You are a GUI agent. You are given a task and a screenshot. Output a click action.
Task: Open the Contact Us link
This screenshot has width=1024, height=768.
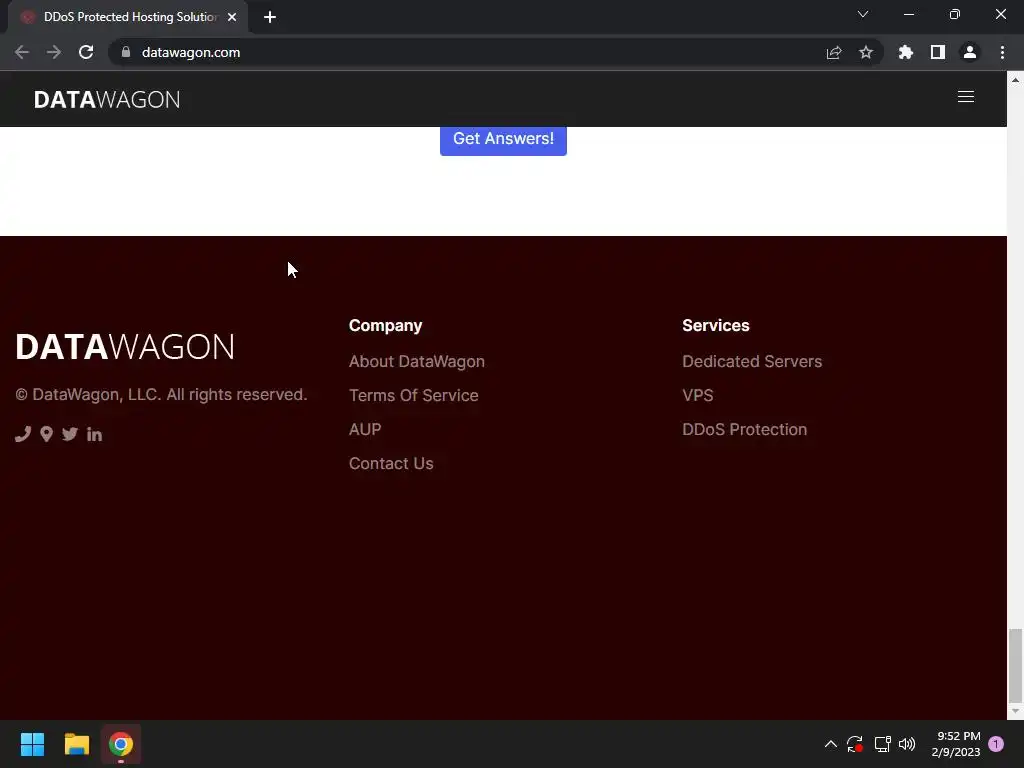(391, 463)
